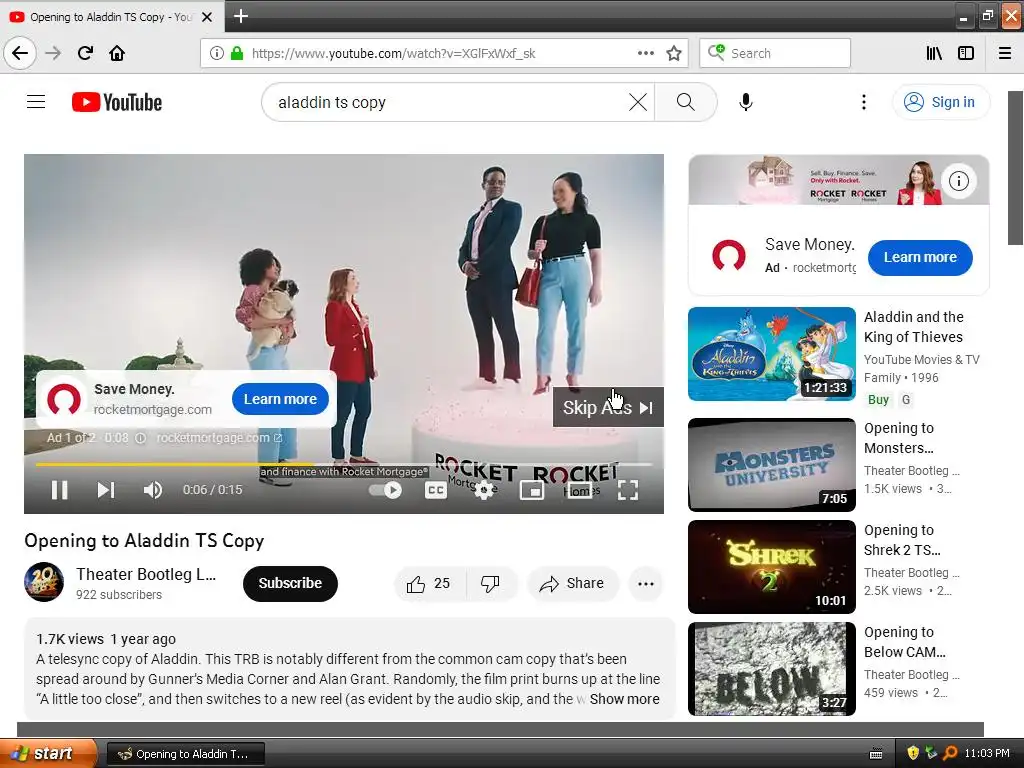Screen dimensions: 1024x768
Task: Toggle autoplay switch in the player
Action: 385,490
